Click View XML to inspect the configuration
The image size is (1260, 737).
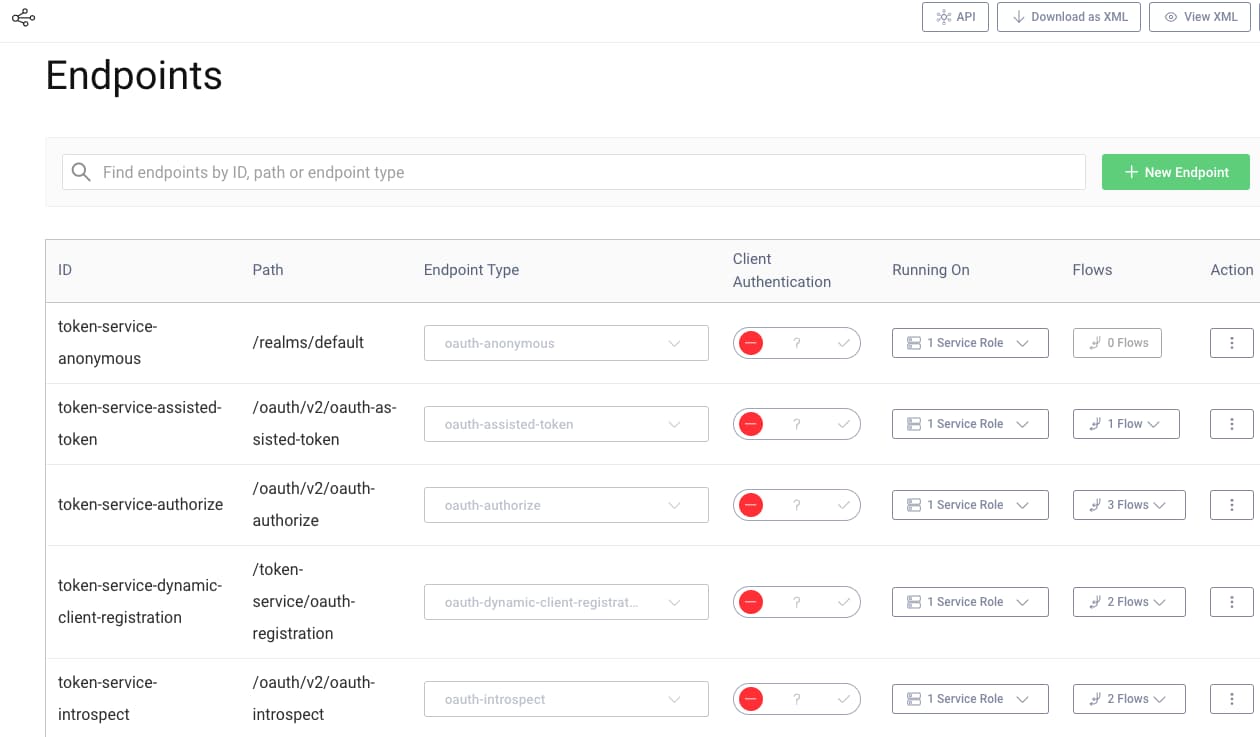pos(1199,17)
